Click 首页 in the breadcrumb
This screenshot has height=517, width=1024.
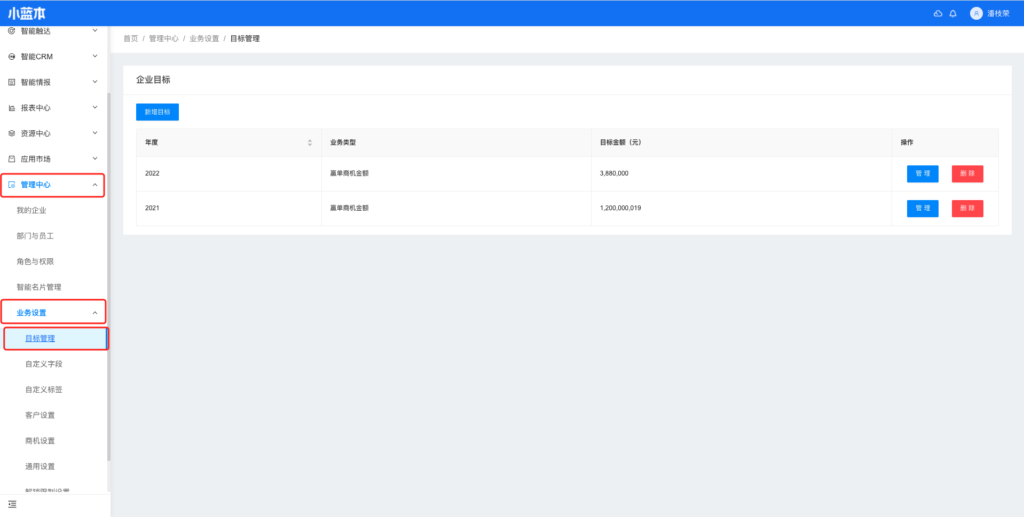click(130, 38)
